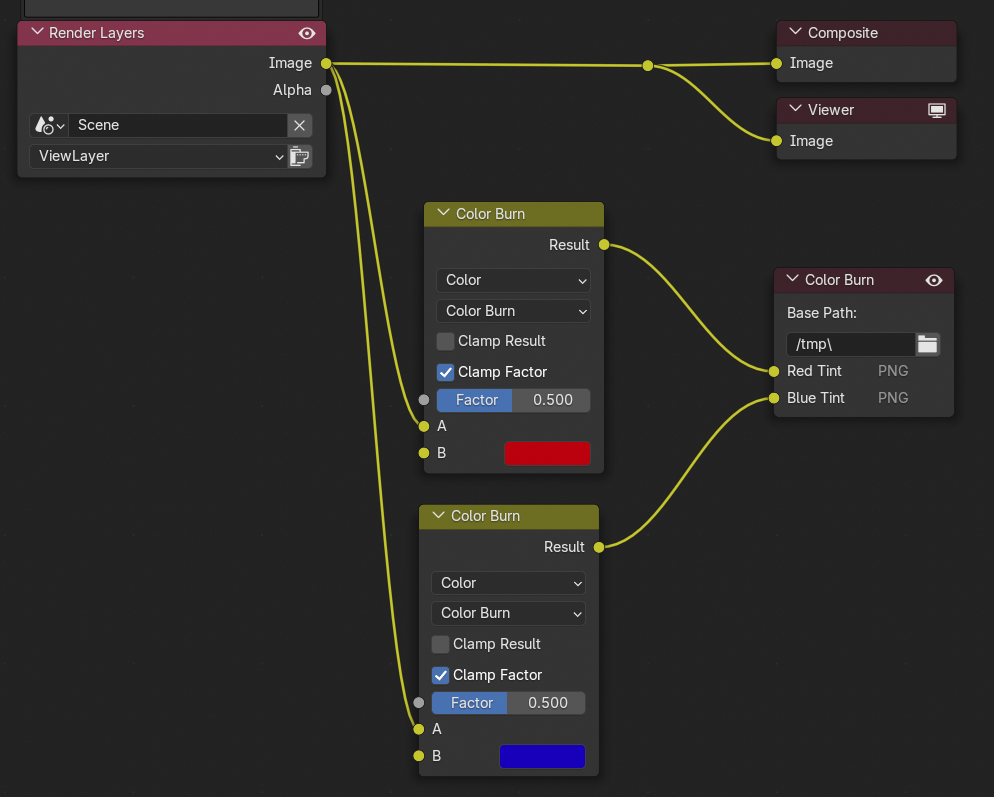Click the new view layer icon beside ViewLayer
The width and height of the screenshot is (994, 797).
coord(300,156)
